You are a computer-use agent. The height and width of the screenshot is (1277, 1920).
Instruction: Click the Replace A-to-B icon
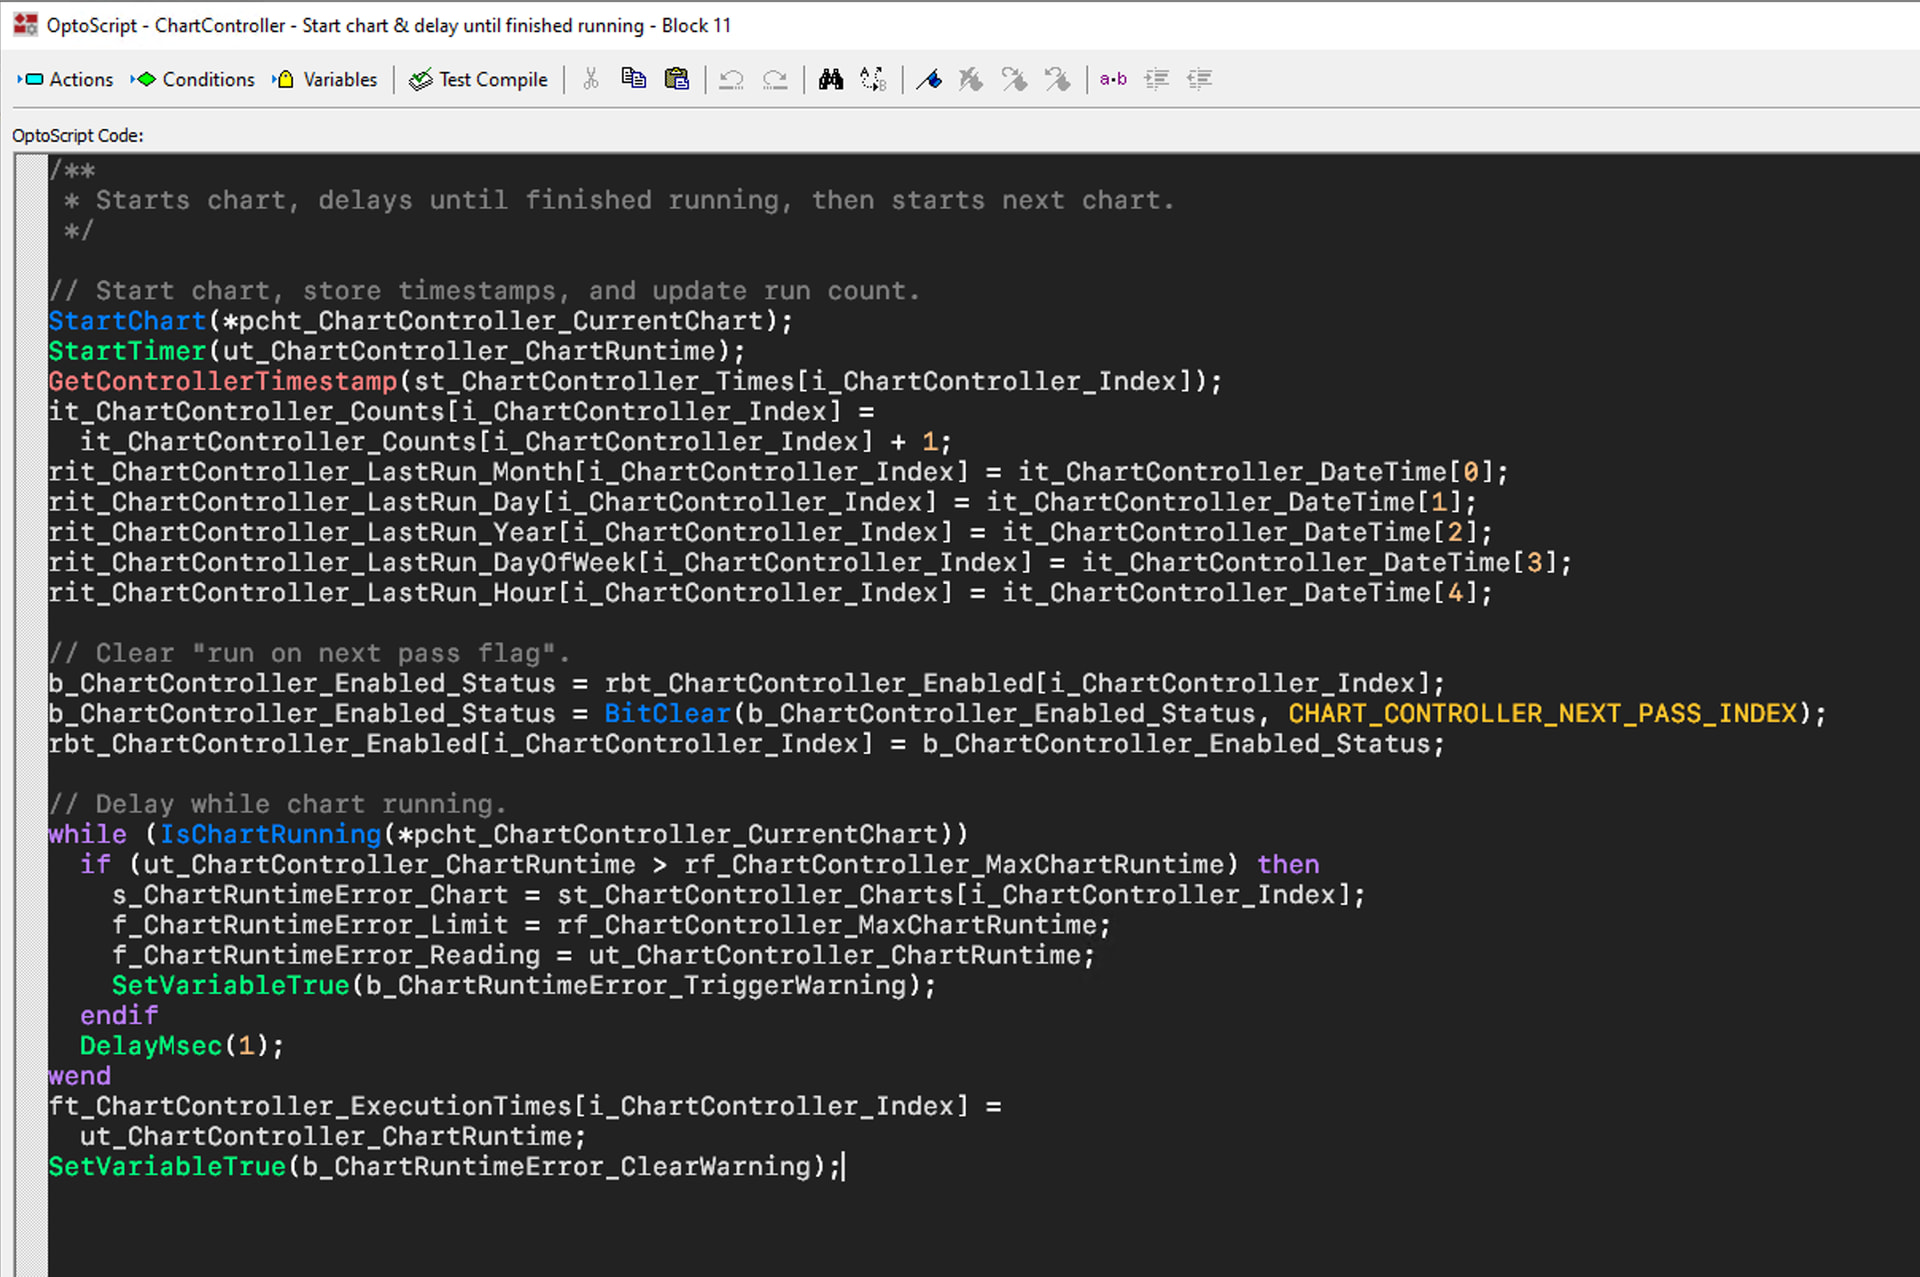[873, 80]
